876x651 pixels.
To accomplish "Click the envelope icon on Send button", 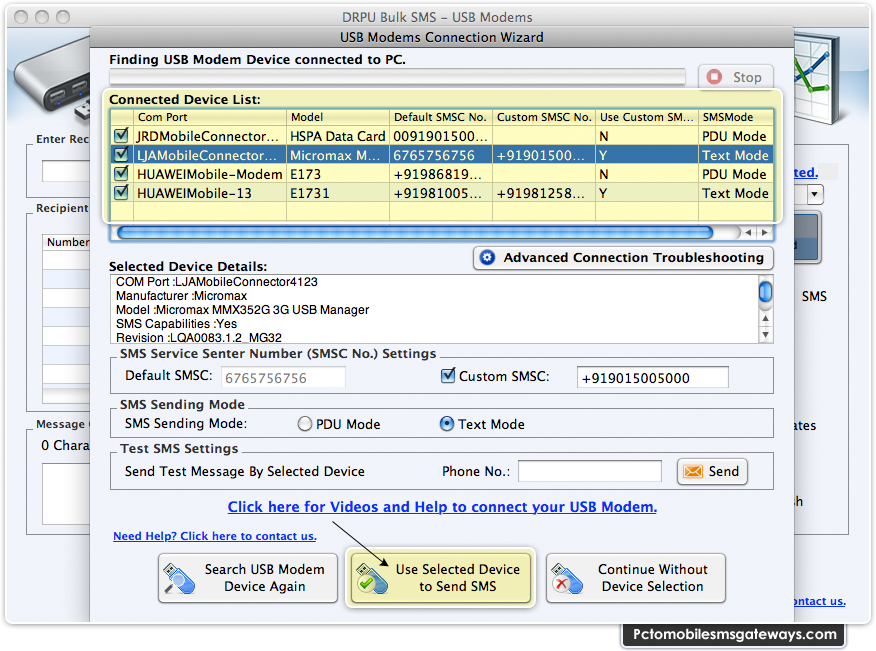I will 693,472.
